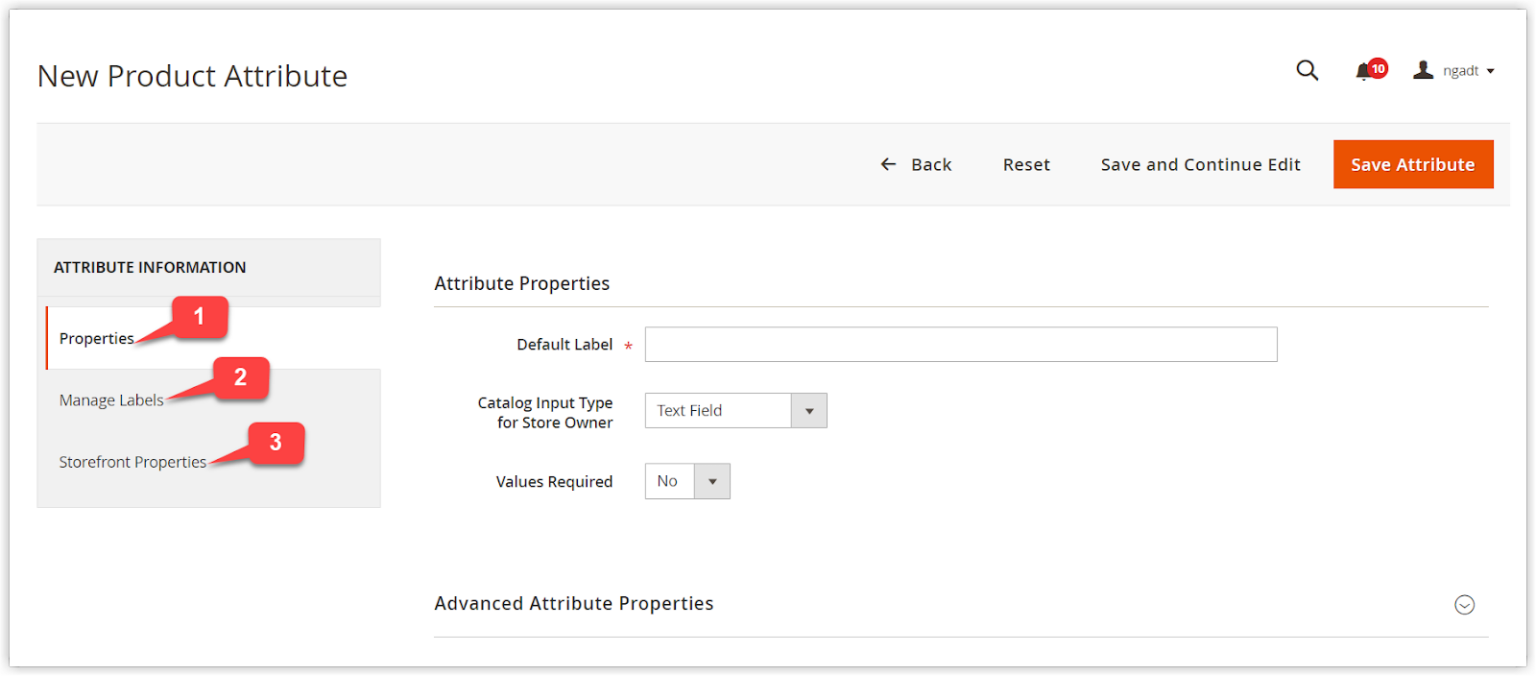Screen dimensions: 1536x676
Task: Click the user account icon
Action: click(1423, 69)
